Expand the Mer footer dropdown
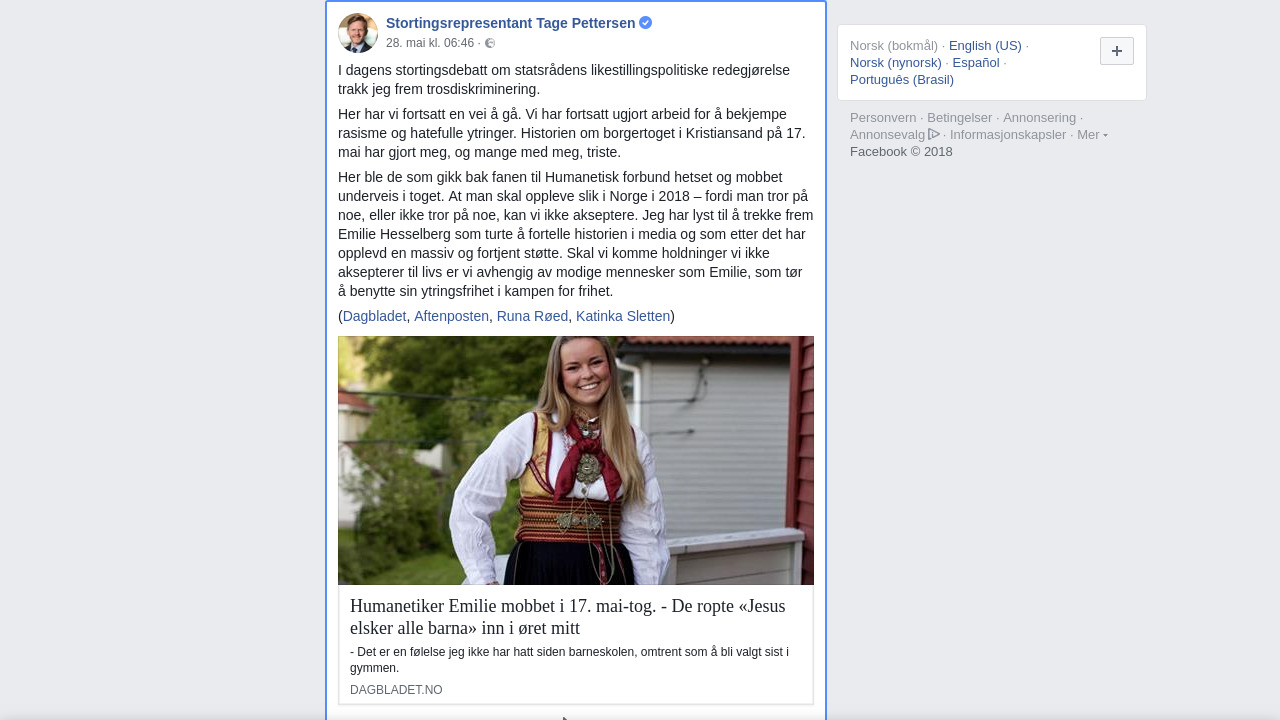Viewport: 1280px width, 720px height. (1092, 135)
